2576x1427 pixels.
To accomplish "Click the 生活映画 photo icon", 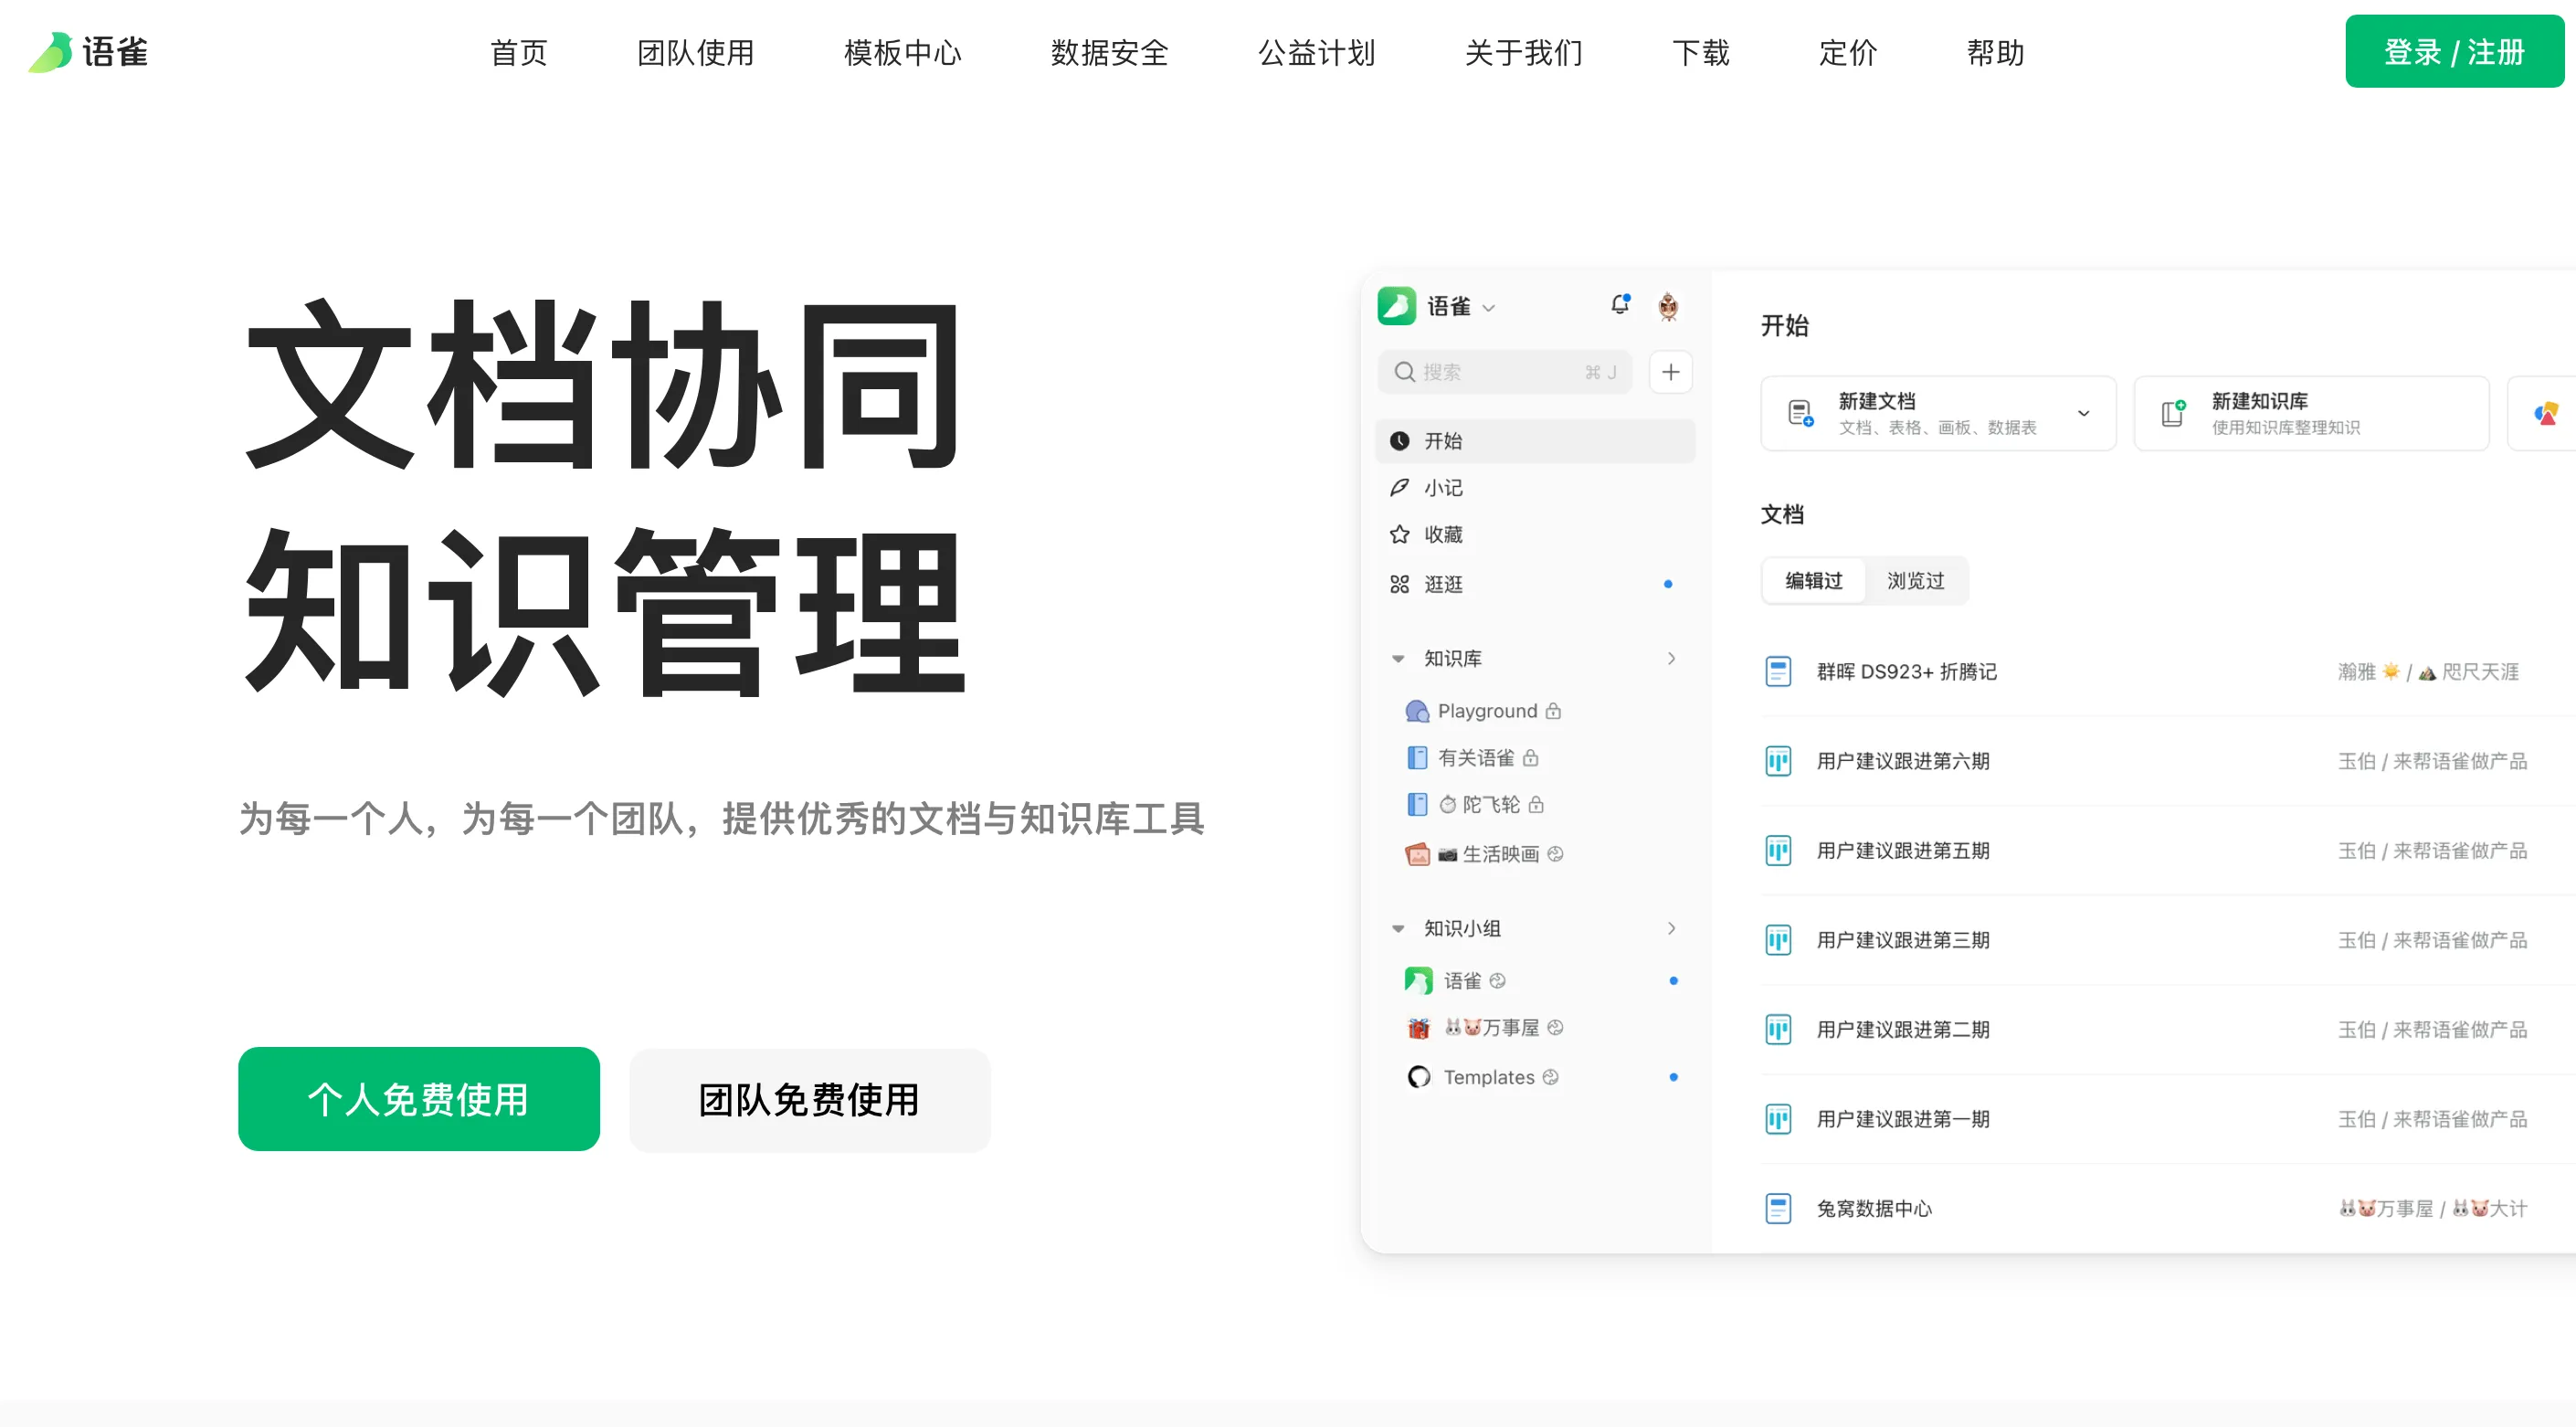I will click(1417, 854).
